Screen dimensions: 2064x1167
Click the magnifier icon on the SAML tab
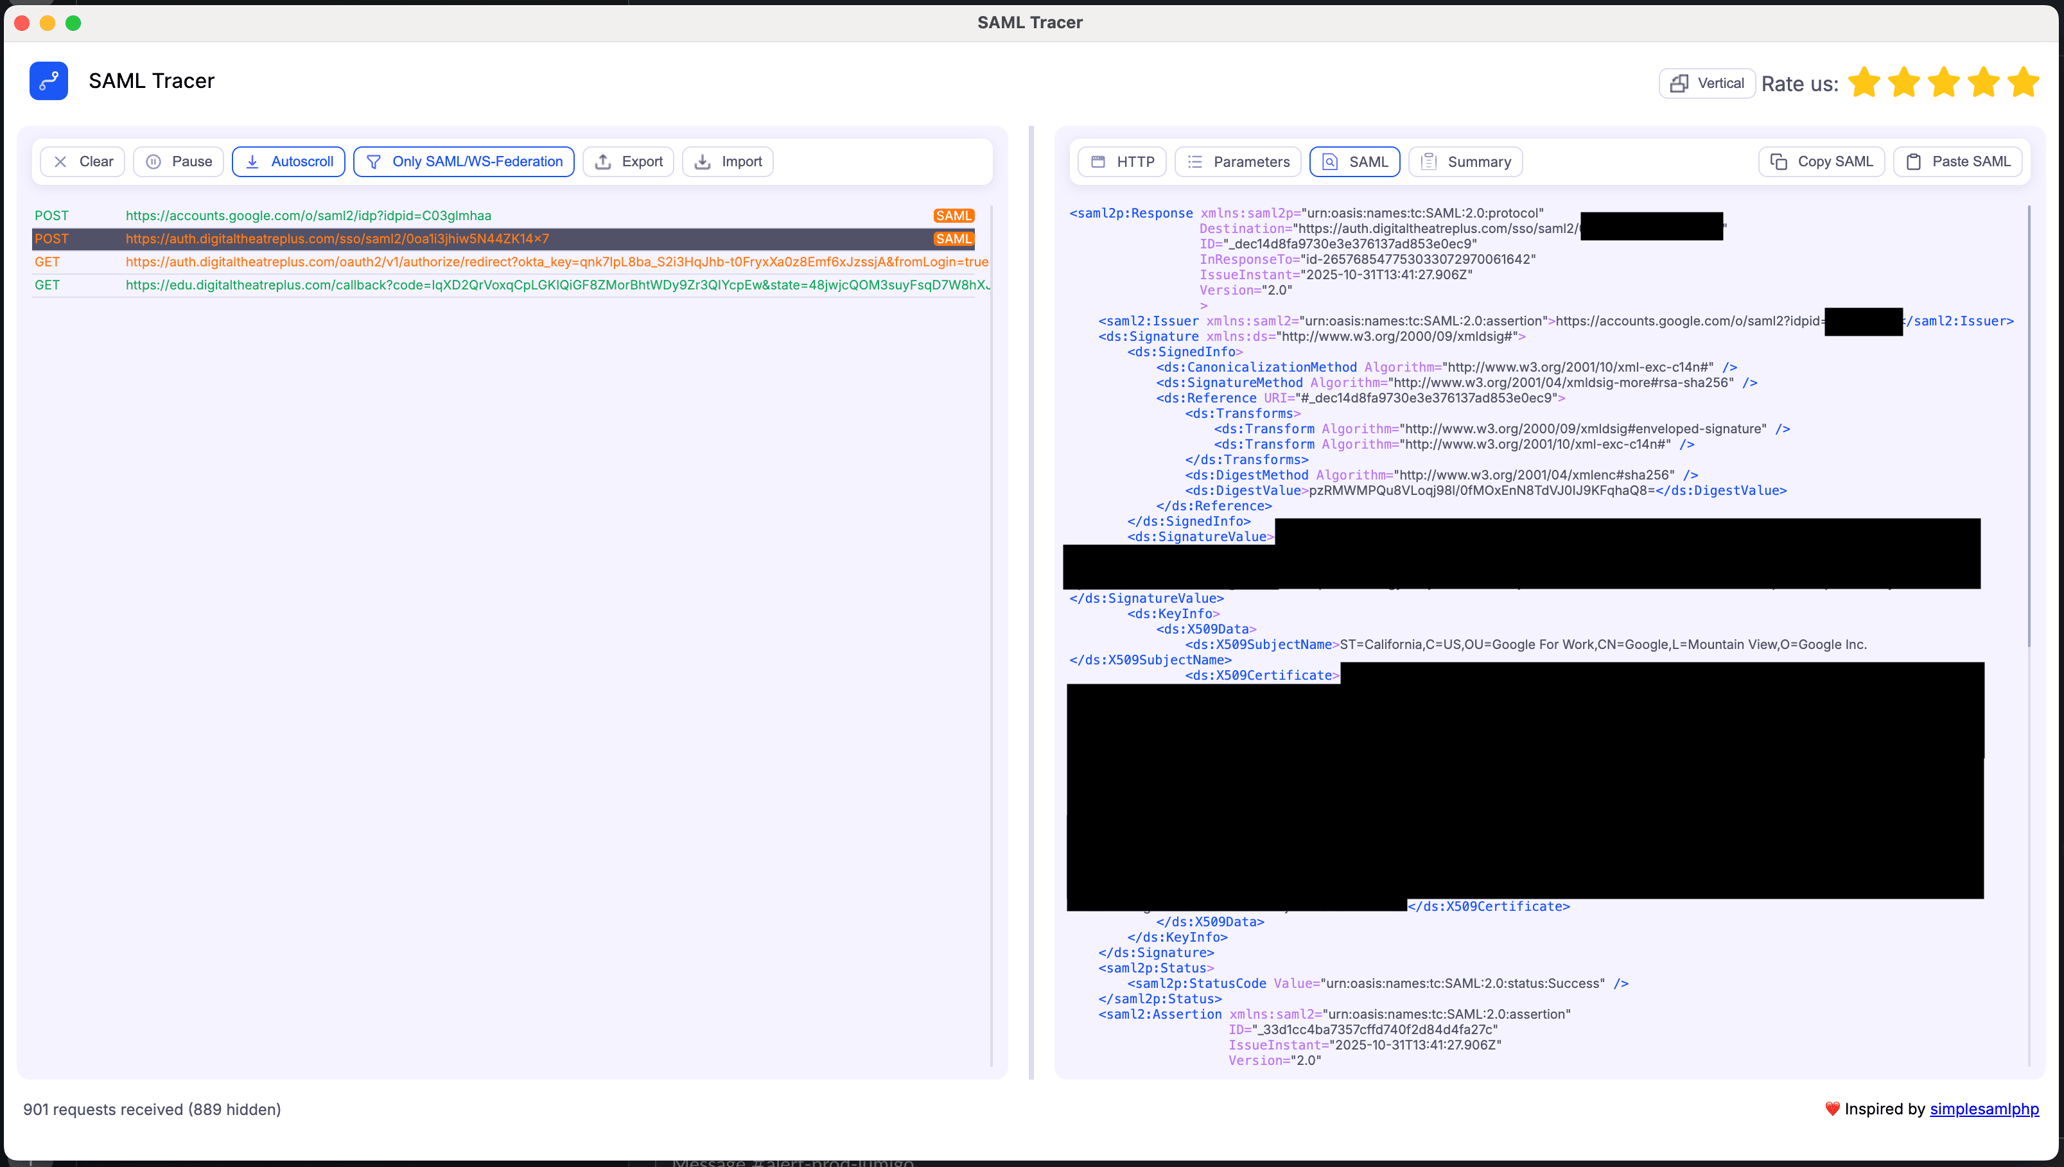1331,161
